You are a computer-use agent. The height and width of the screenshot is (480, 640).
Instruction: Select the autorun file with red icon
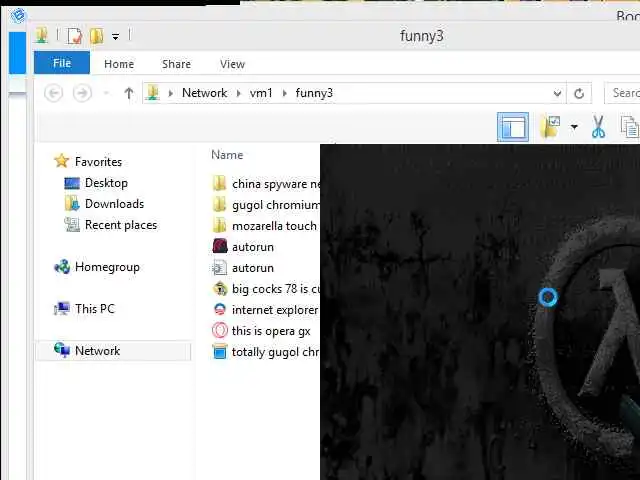click(x=243, y=247)
